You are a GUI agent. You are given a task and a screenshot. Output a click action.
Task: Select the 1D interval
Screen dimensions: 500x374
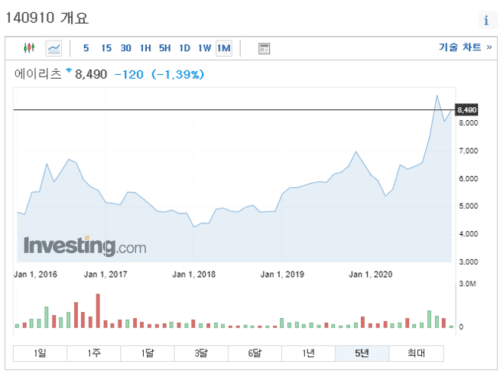[x=184, y=48]
